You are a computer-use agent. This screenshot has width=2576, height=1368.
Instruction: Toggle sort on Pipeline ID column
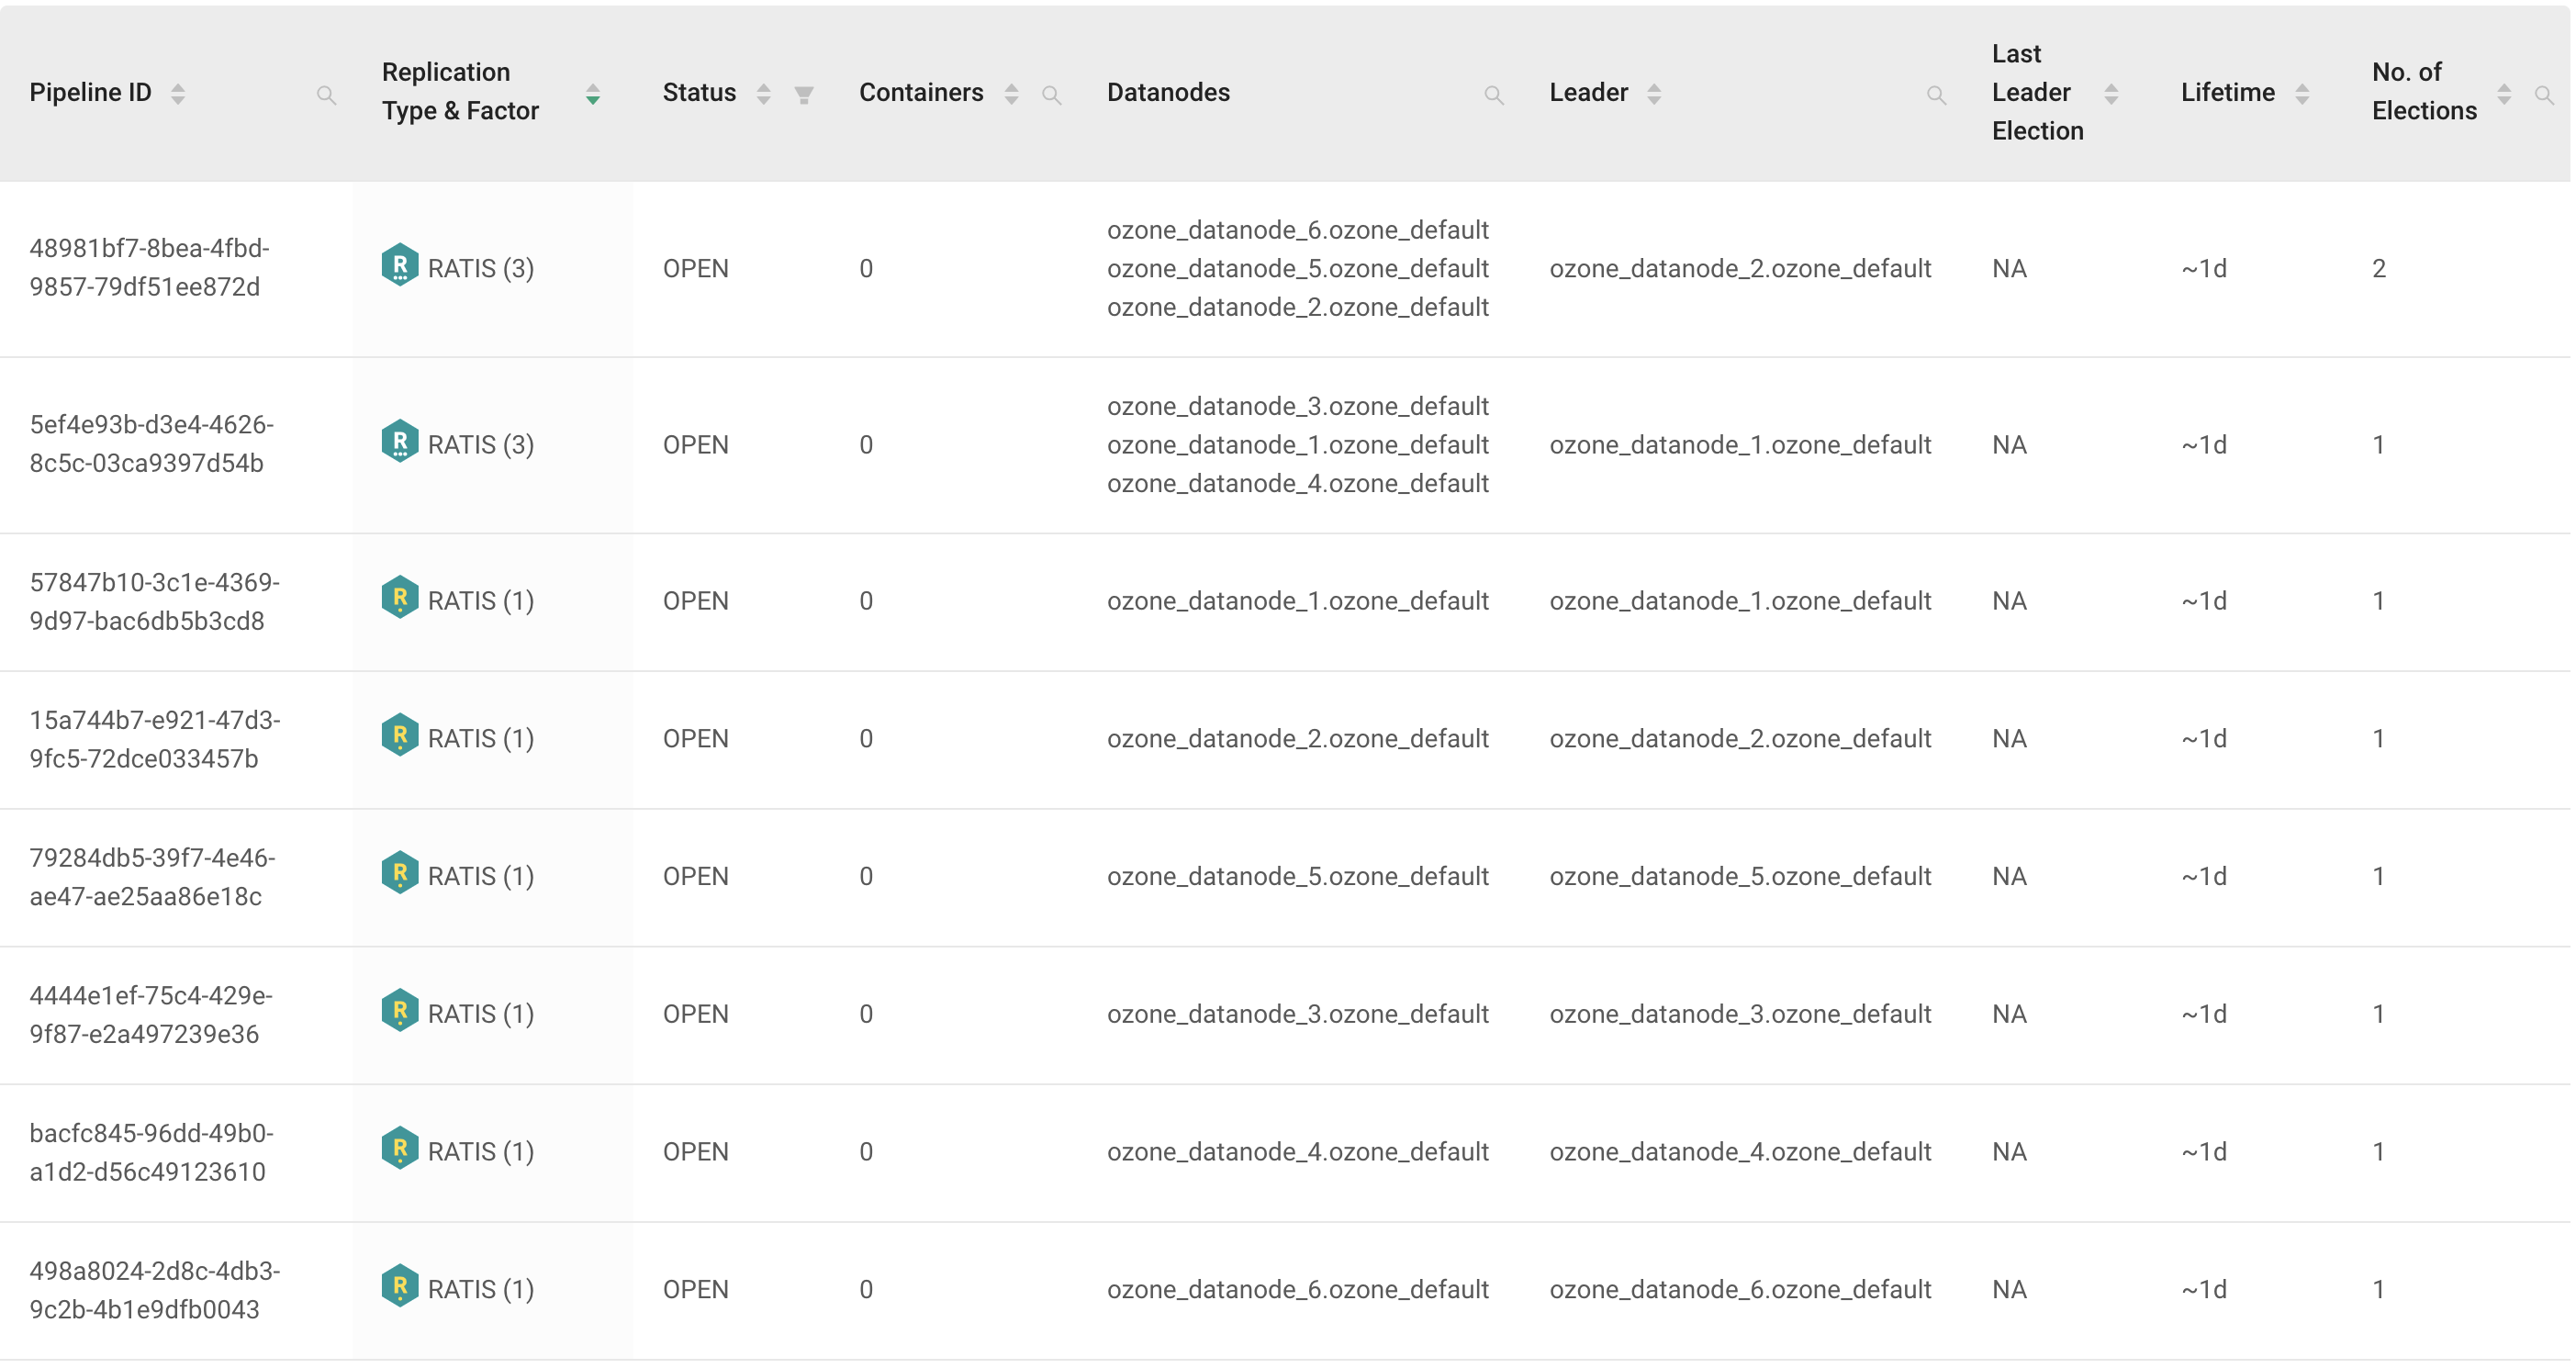pyautogui.click(x=178, y=94)
